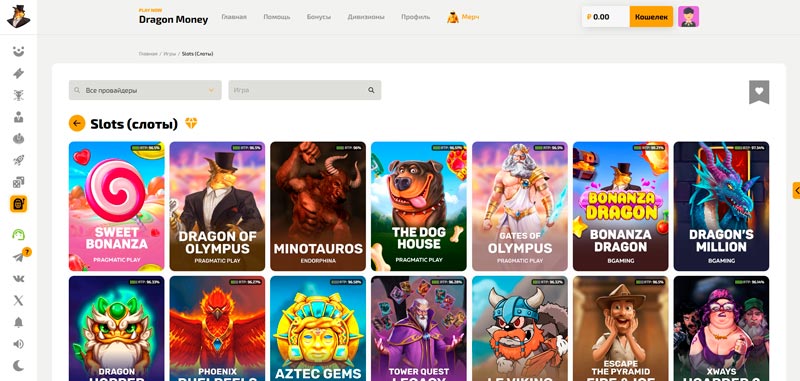Go to Главная in the top menu
The height and width of the screenshot is (381, 800).
[x=234, y=17]
